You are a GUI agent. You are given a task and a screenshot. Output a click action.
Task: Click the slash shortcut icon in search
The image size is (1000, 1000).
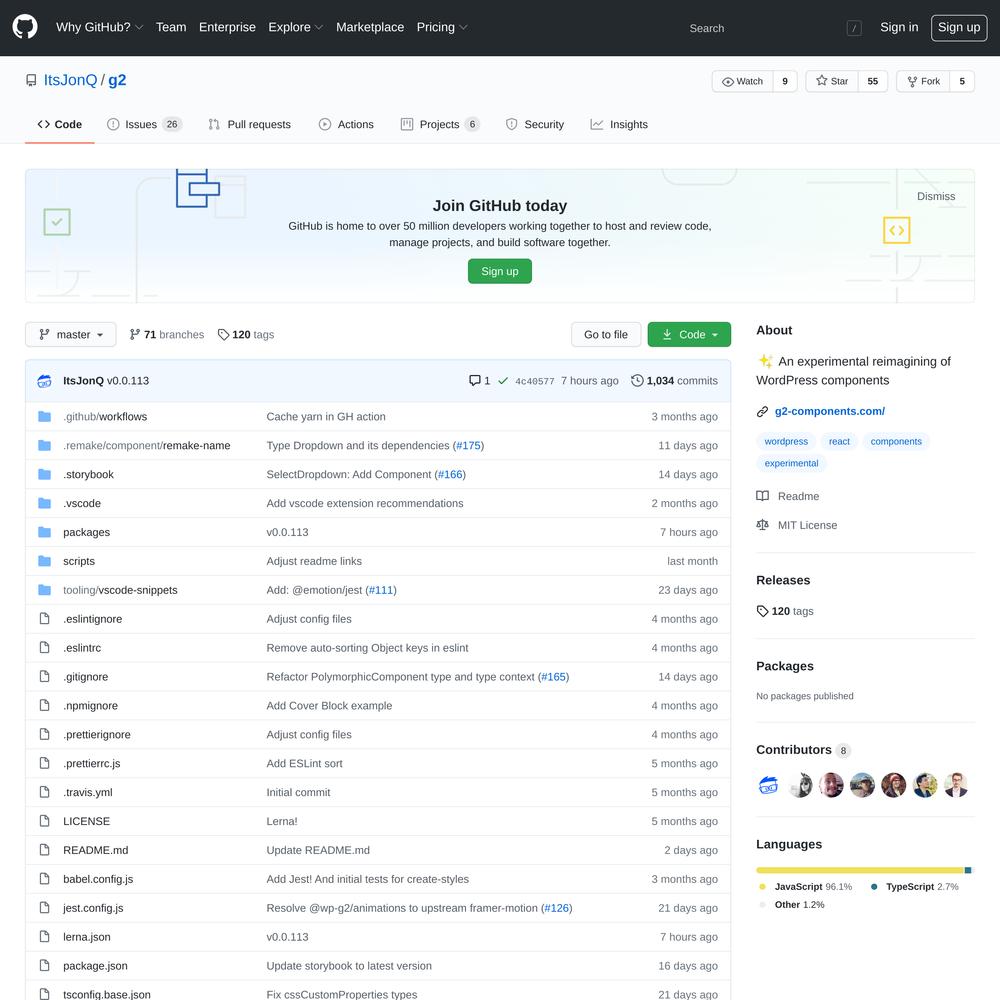coord(854,28)
